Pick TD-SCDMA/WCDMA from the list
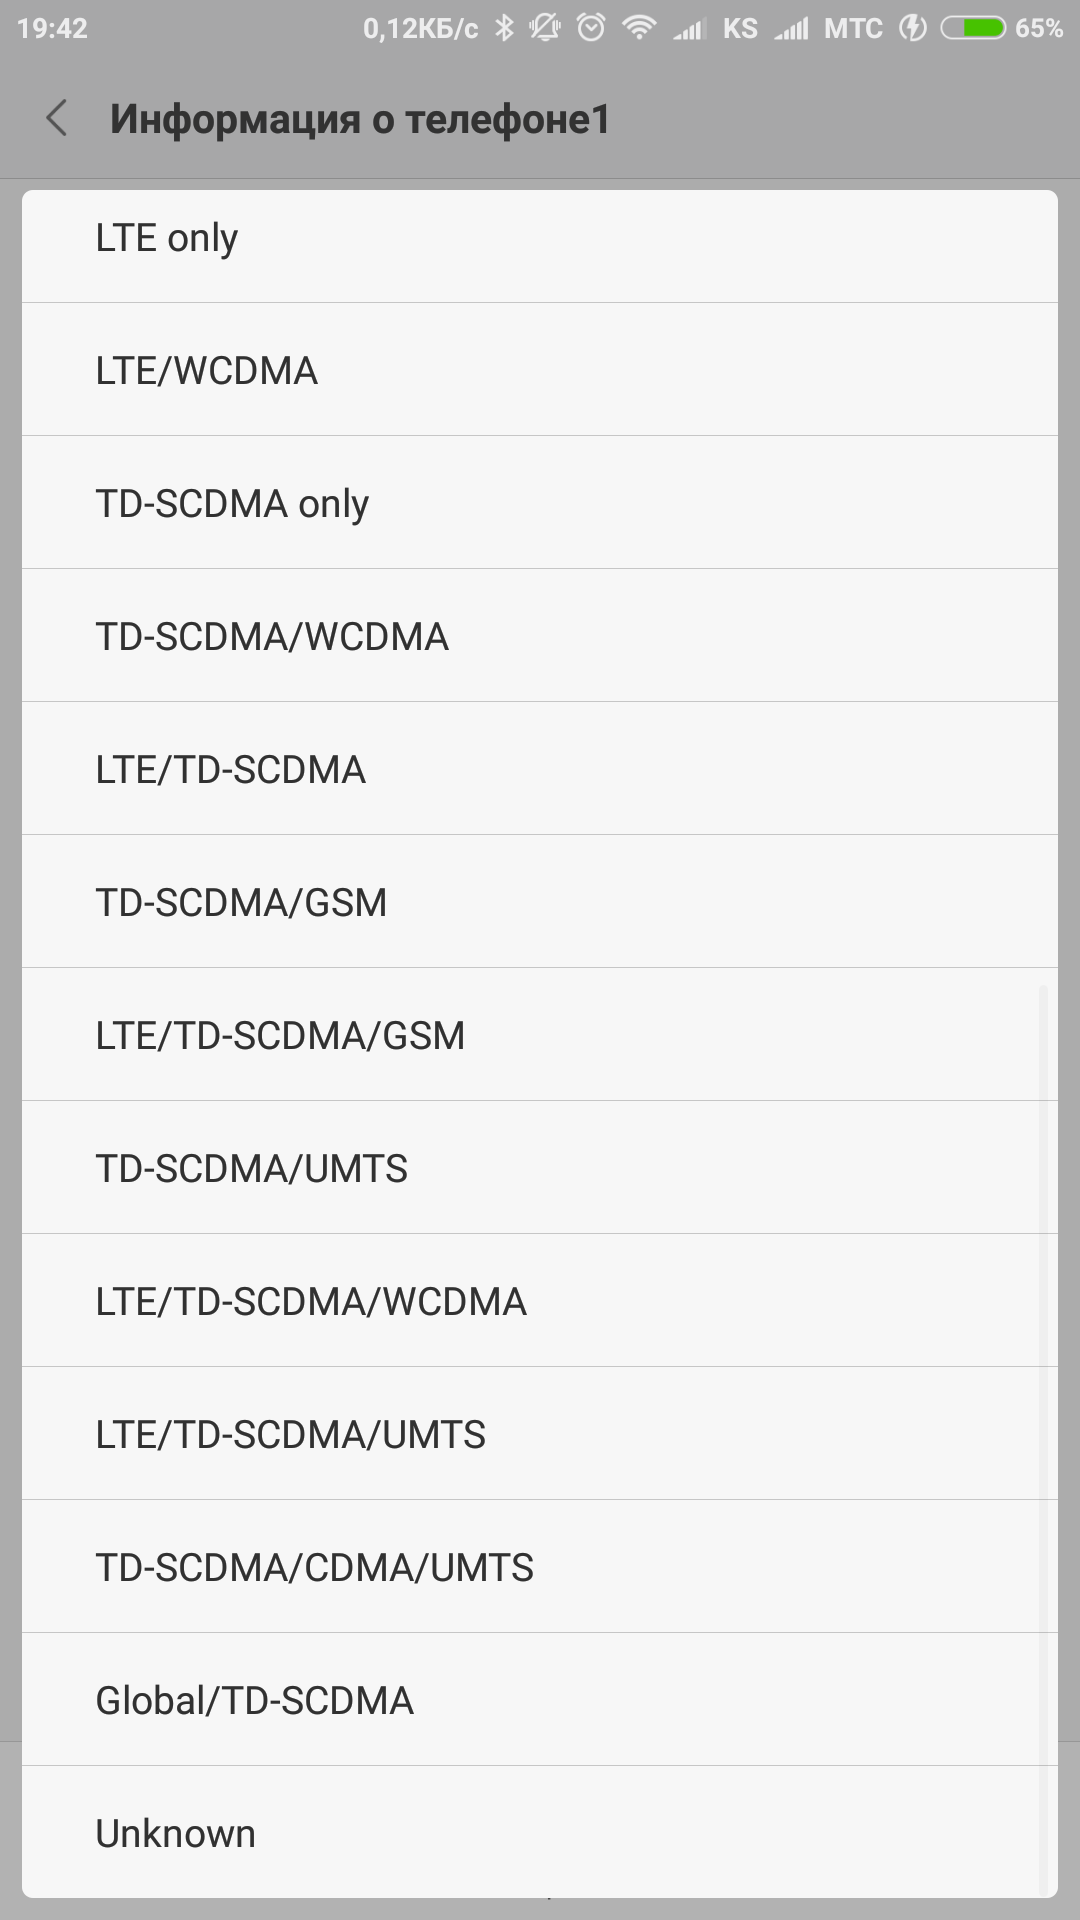 click(540, 636)
